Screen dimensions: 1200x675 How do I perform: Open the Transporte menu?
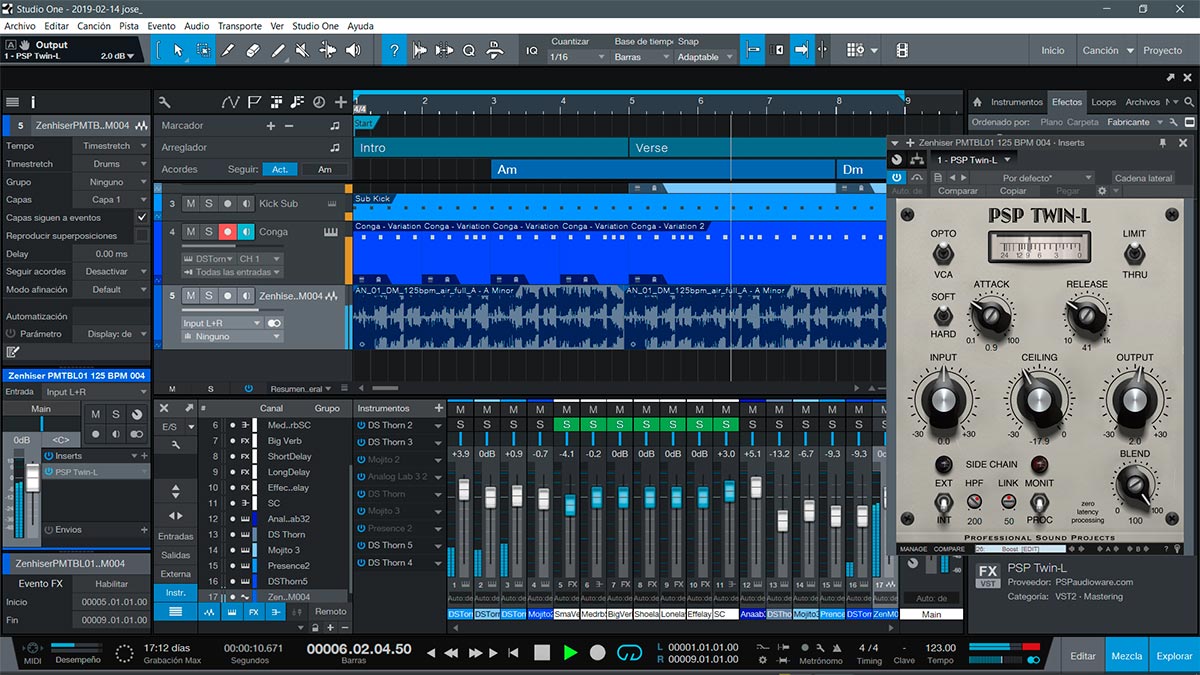pyautogui.click(x=240, y=26)
